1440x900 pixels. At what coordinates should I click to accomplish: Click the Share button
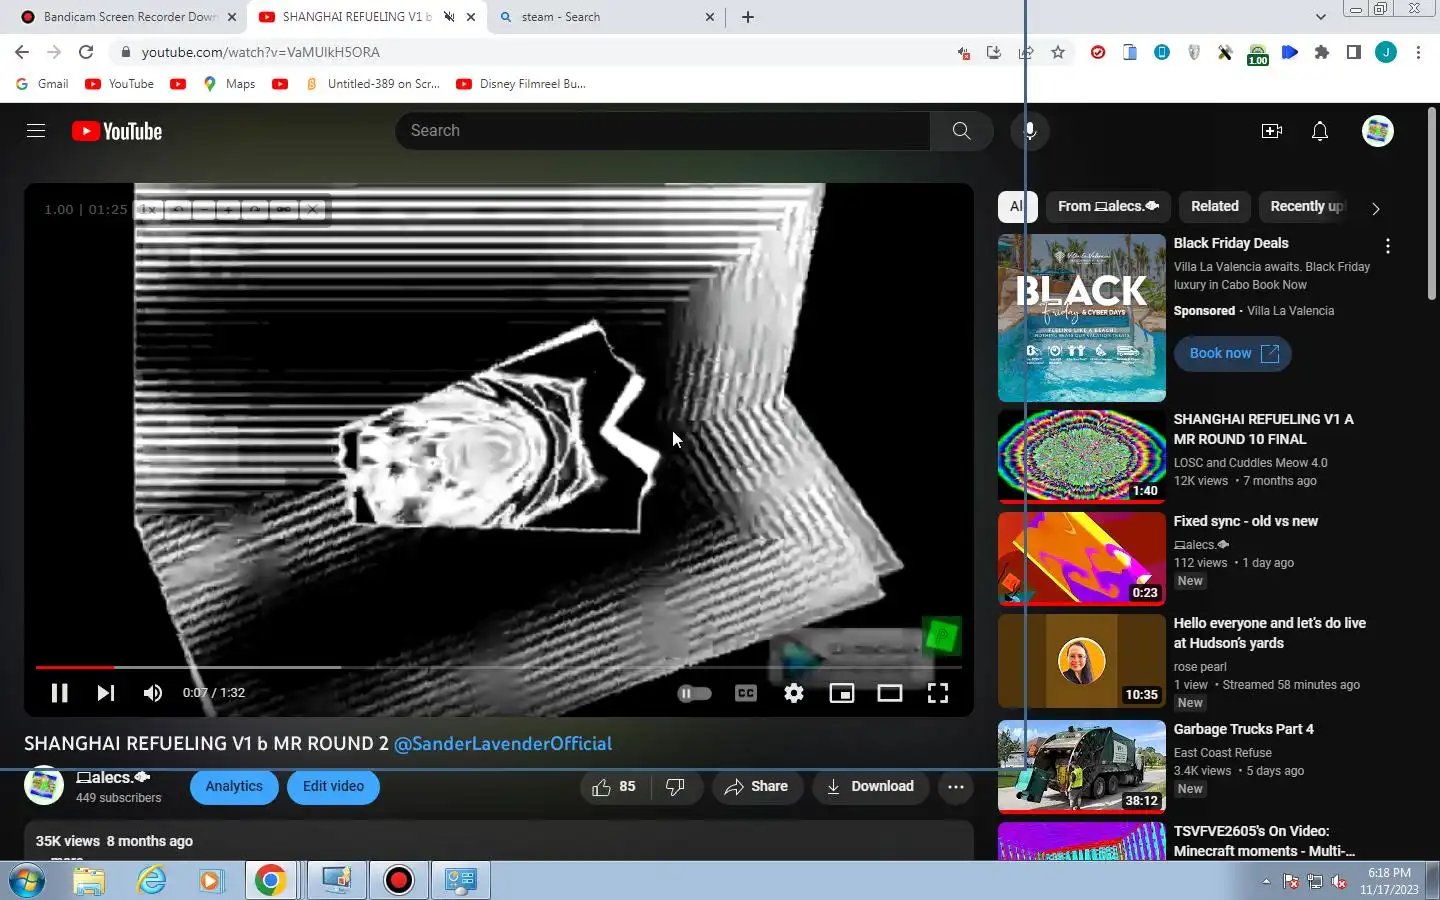[757, 787]
